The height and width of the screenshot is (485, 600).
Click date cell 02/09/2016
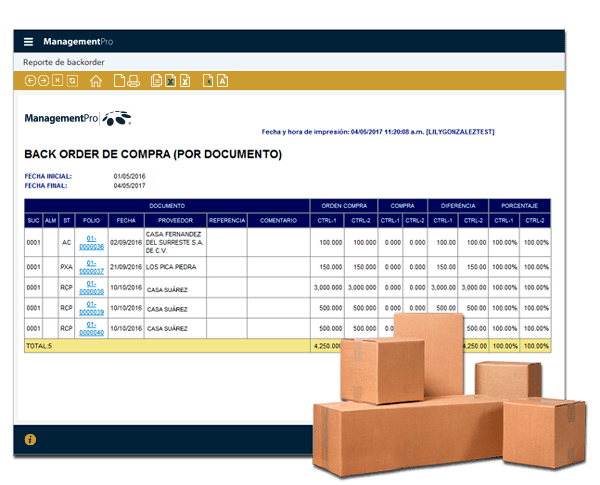pos(126,242)
